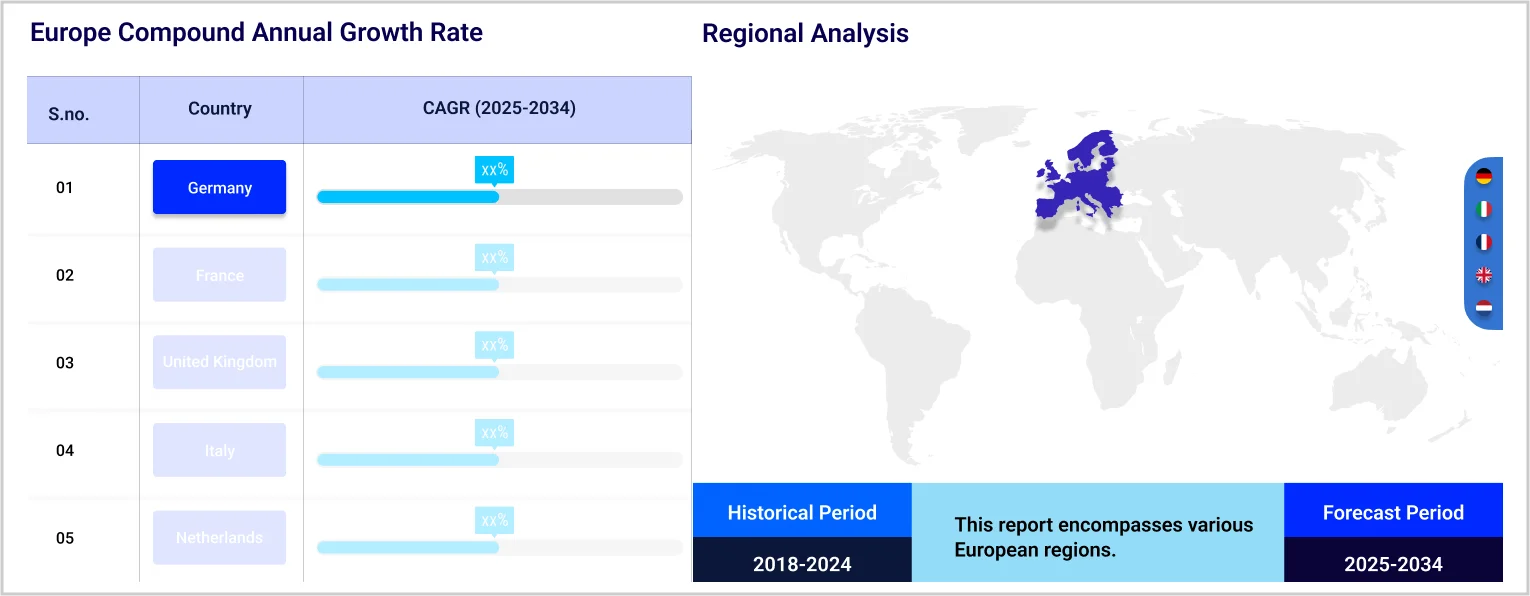Choose the United Kingdom flag icon

coord(1484,274)
